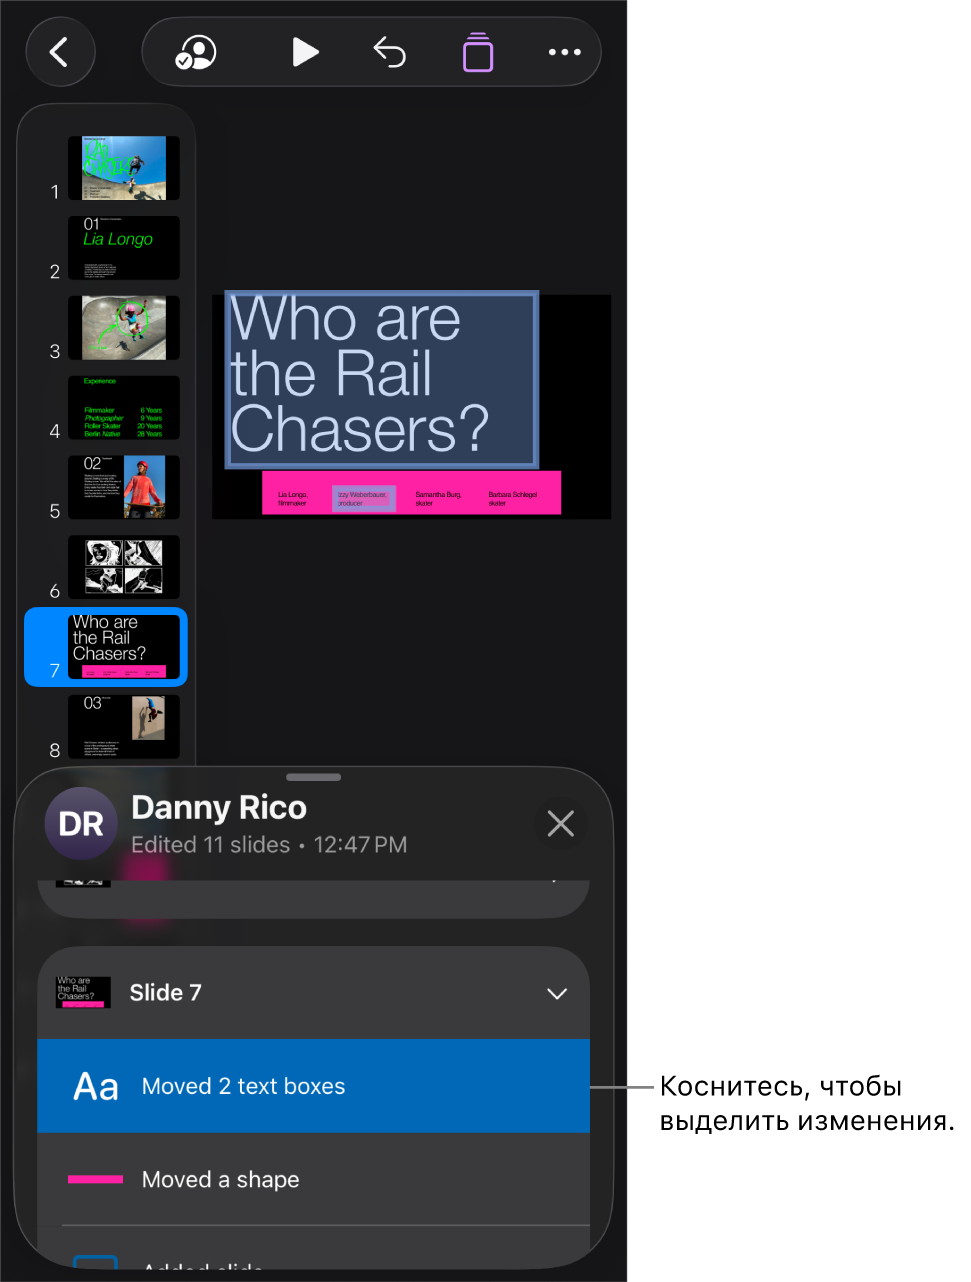Highlight the 'Moved 2 text boxes' change
Image resolution: width=971 pixels, height=1282 pixels.
click(313, 1086)
